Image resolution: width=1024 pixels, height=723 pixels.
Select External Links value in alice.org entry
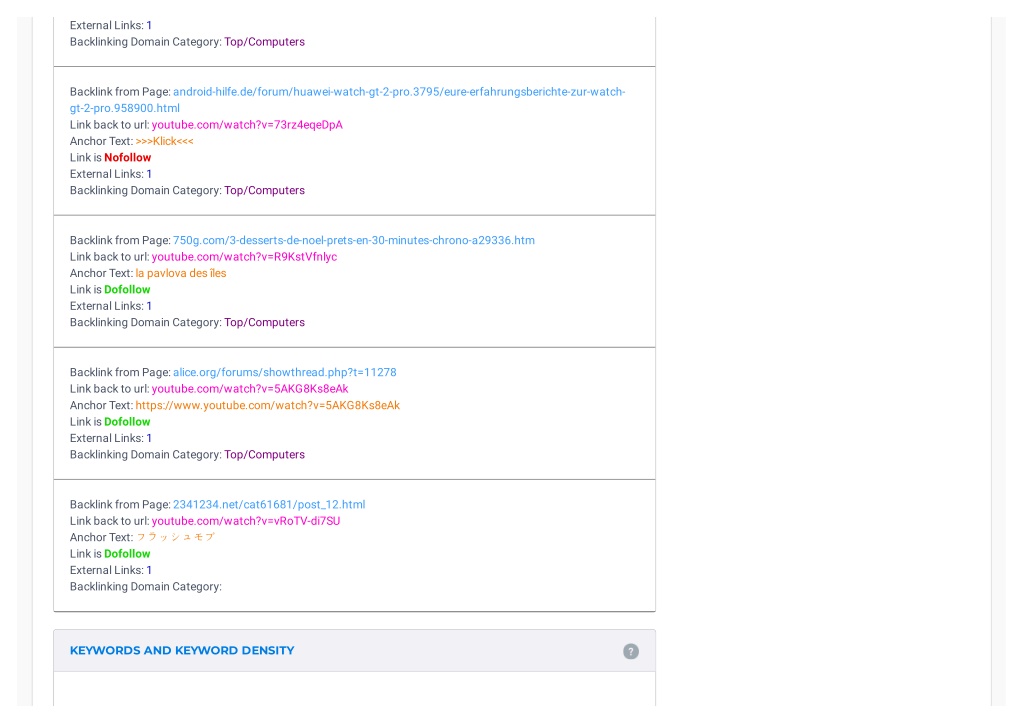tap(149, 438)
